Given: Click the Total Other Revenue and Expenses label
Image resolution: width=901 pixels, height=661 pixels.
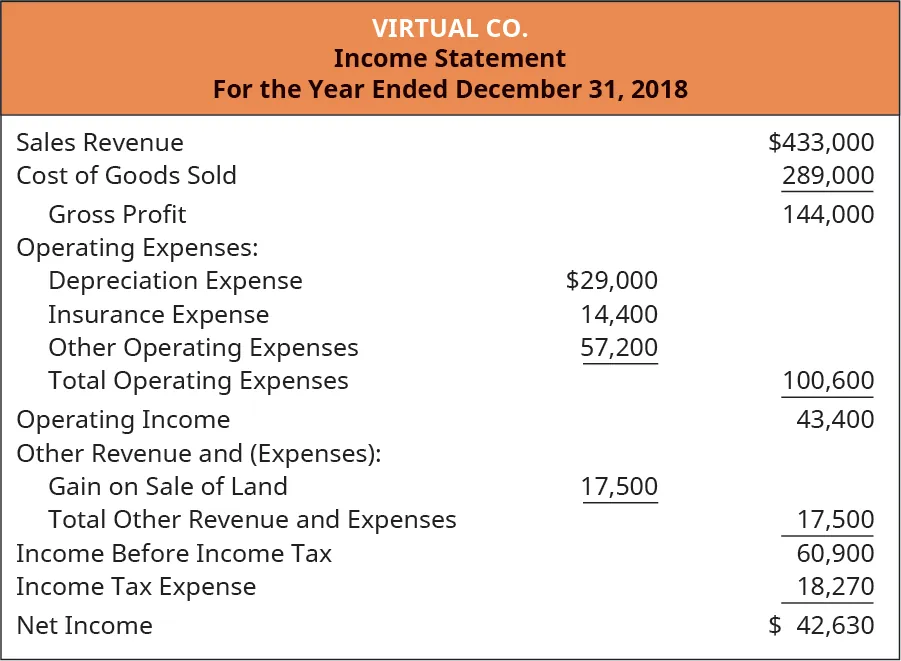Looking at the screenshot, I should pyautogui.click(x=252, y=520).
